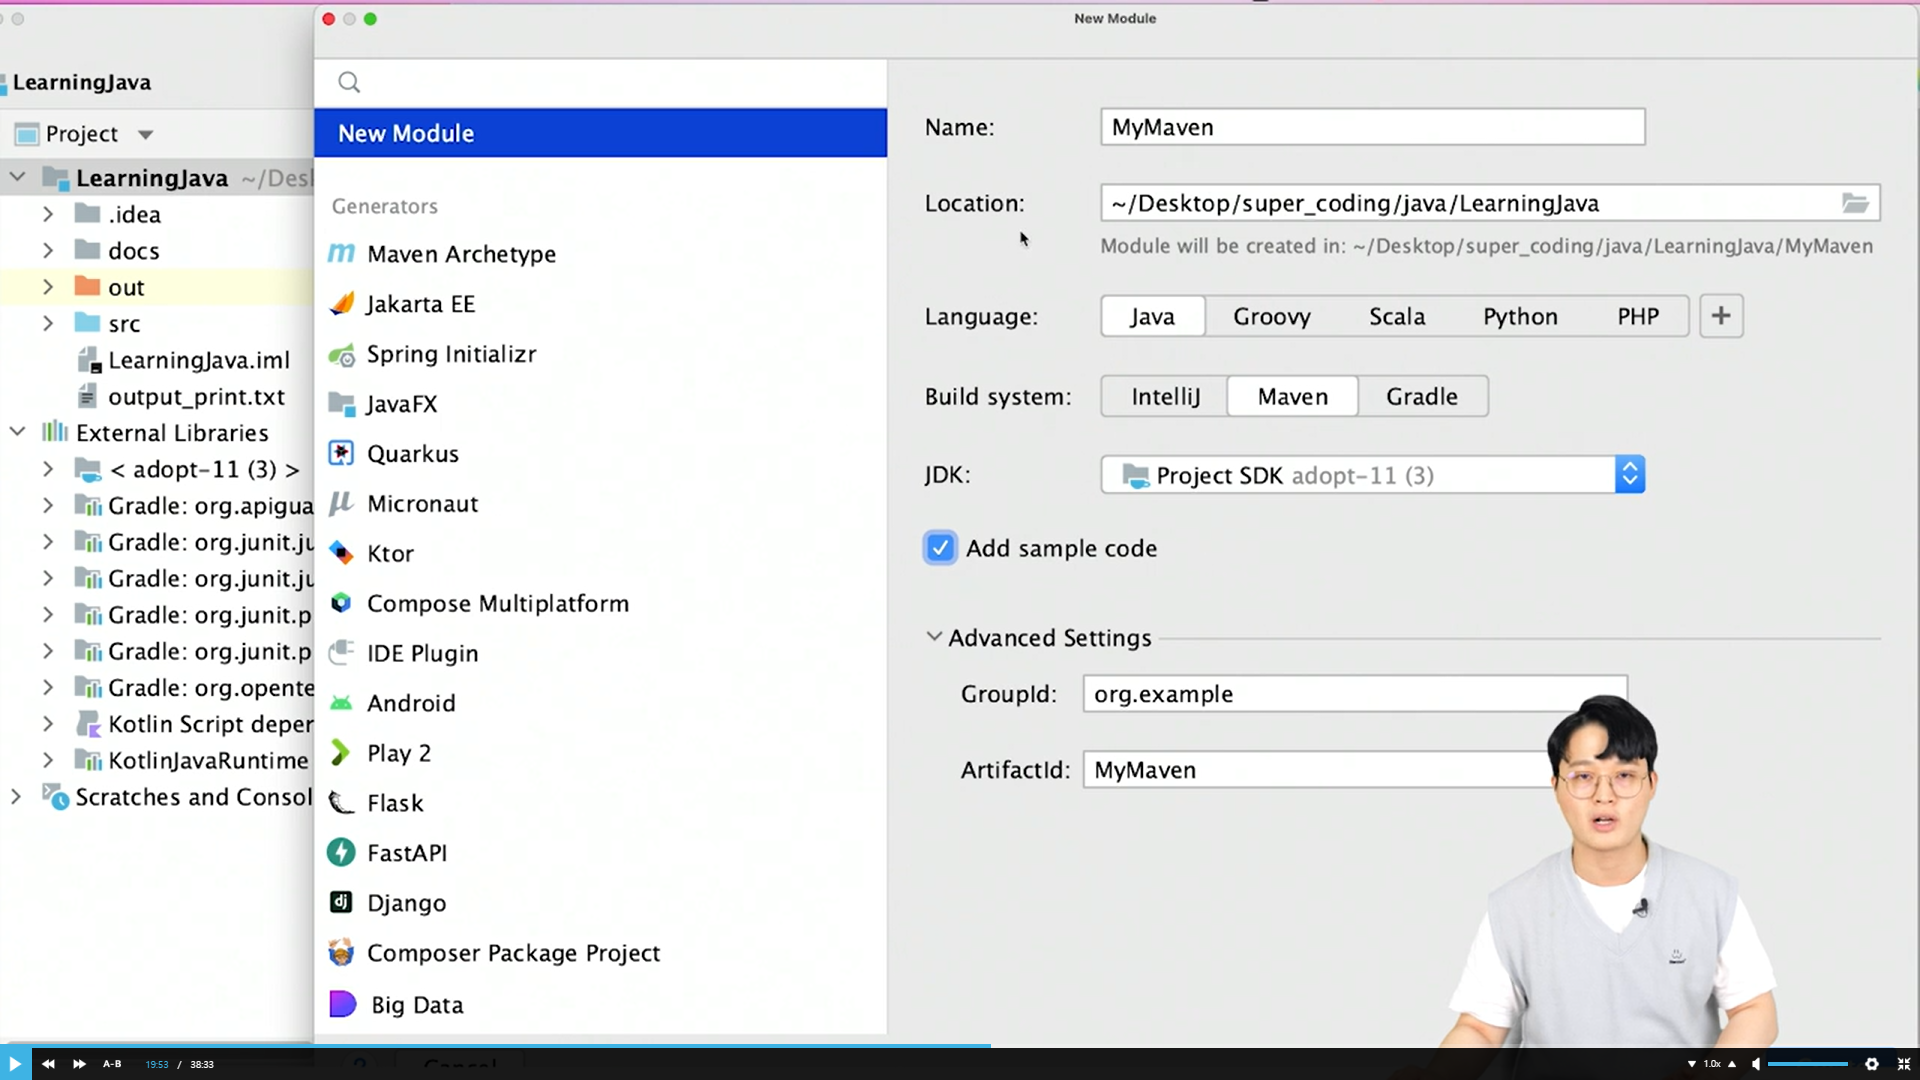Select the Django generator icon

(341, 902)
